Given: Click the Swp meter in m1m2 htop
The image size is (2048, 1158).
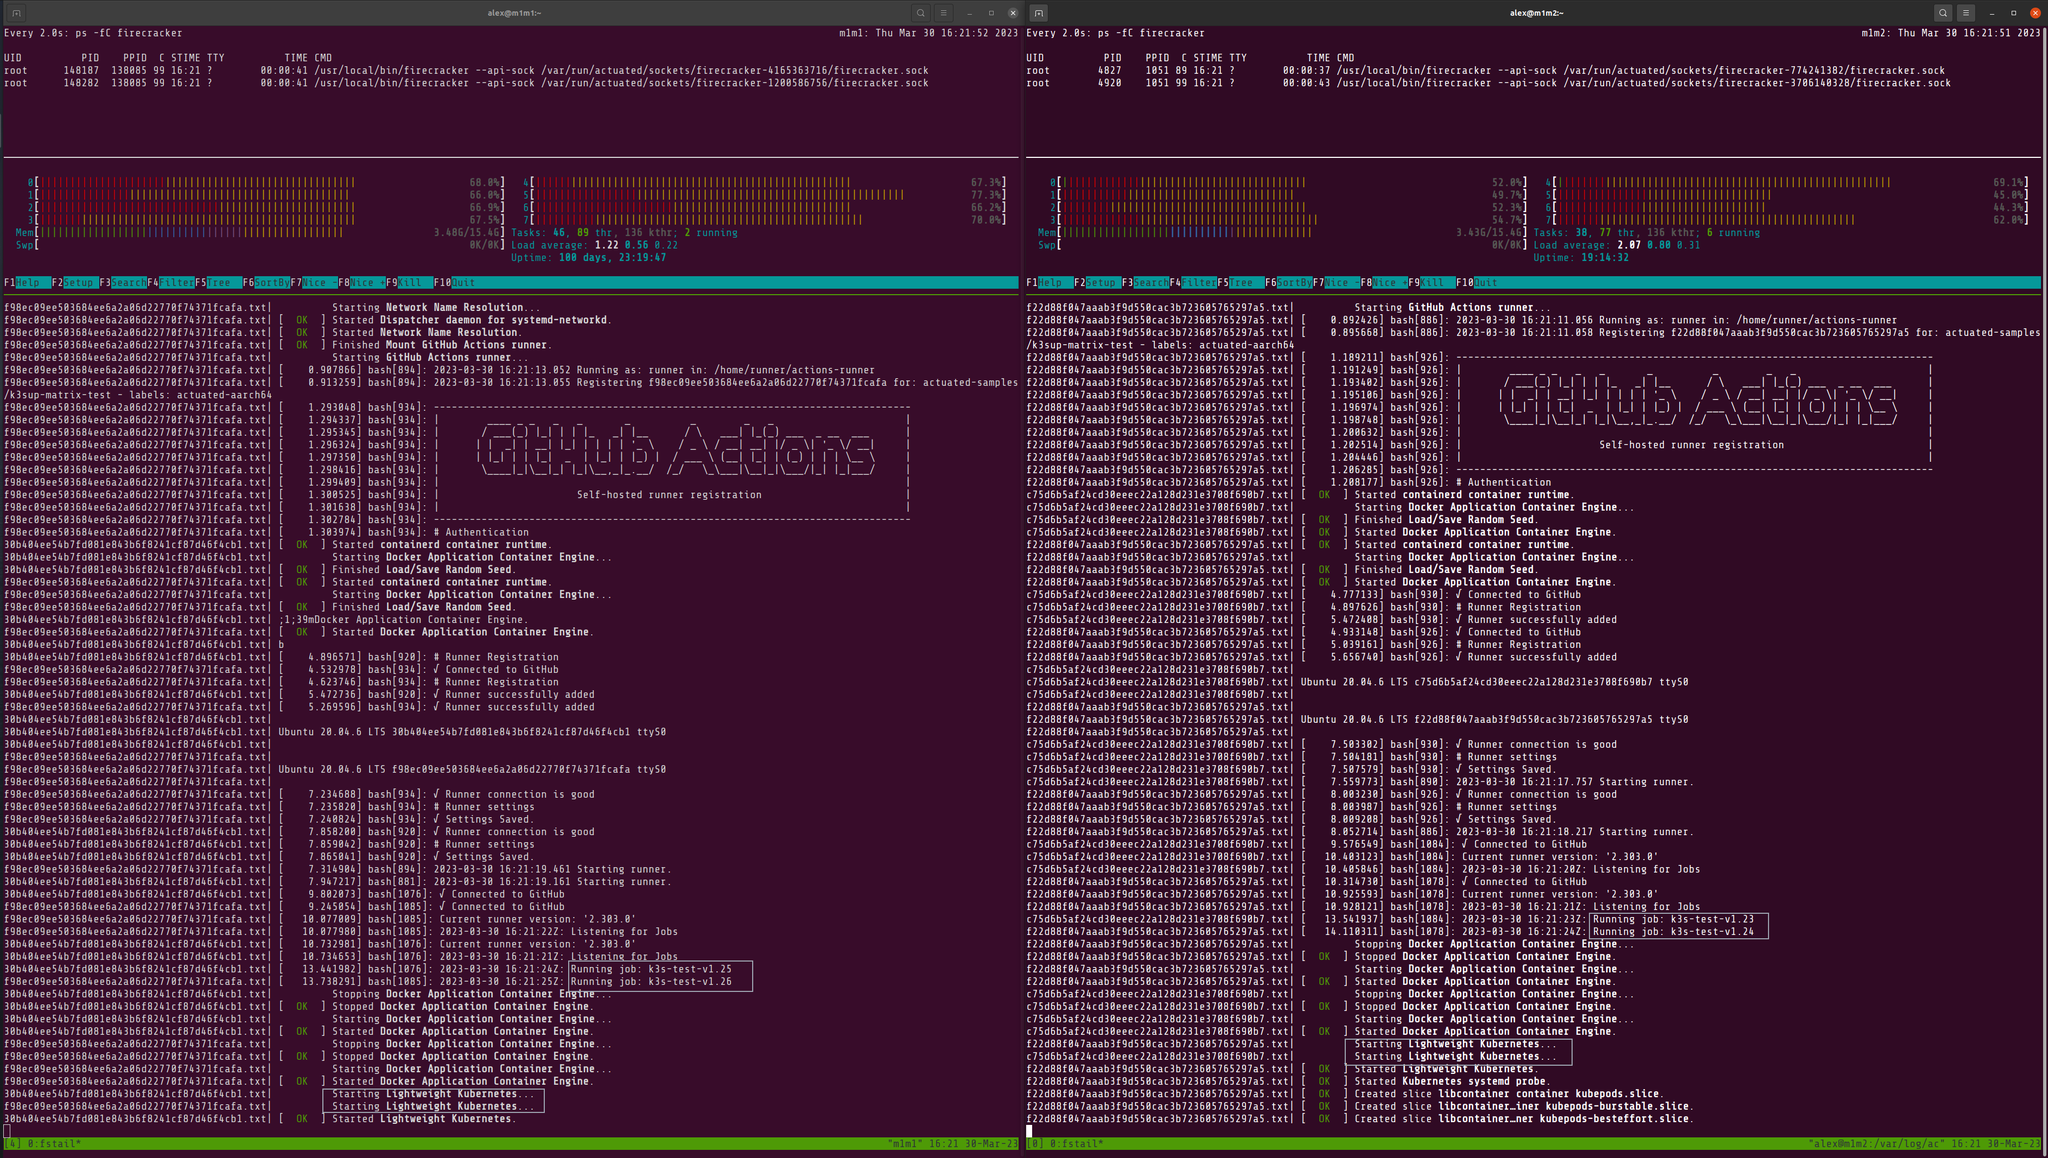Looking at the screenshot, I should pyautogui.click(x=1284, y=245).
